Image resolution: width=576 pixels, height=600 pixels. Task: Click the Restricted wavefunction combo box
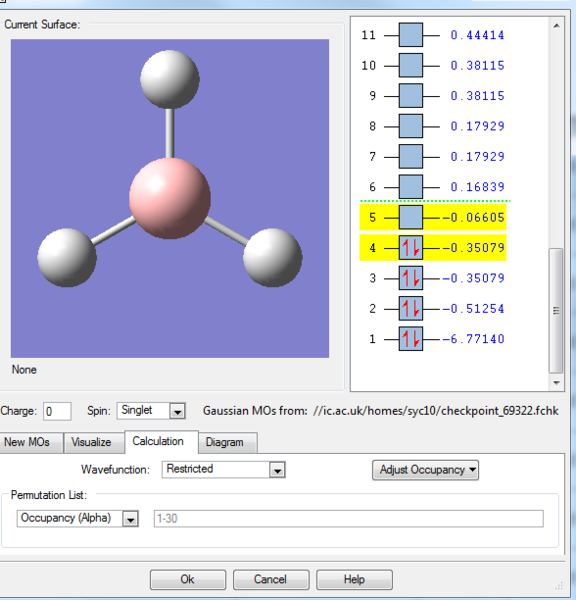click(x=224, y=470)
